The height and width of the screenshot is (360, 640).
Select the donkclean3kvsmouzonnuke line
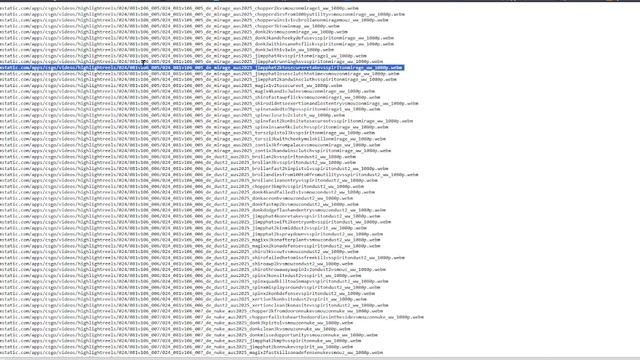click(175, 329)
